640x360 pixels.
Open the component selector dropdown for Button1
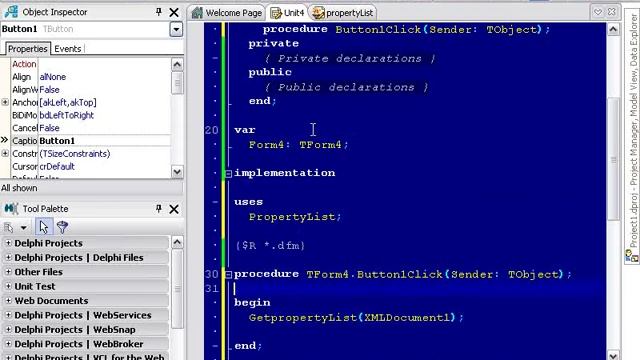coord(176,29)
